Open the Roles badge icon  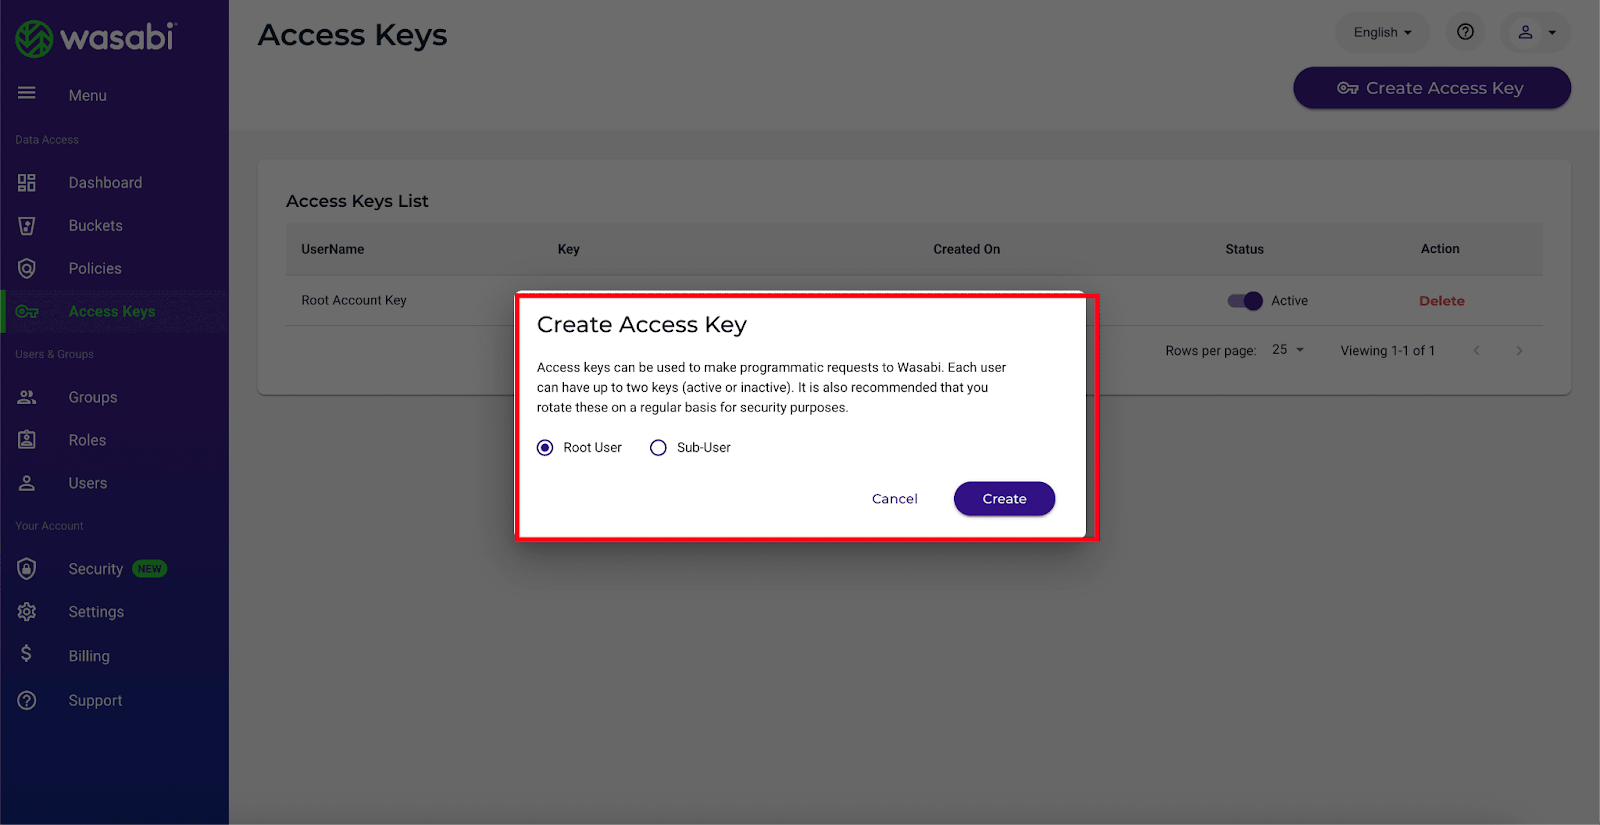tap(27, 440)
